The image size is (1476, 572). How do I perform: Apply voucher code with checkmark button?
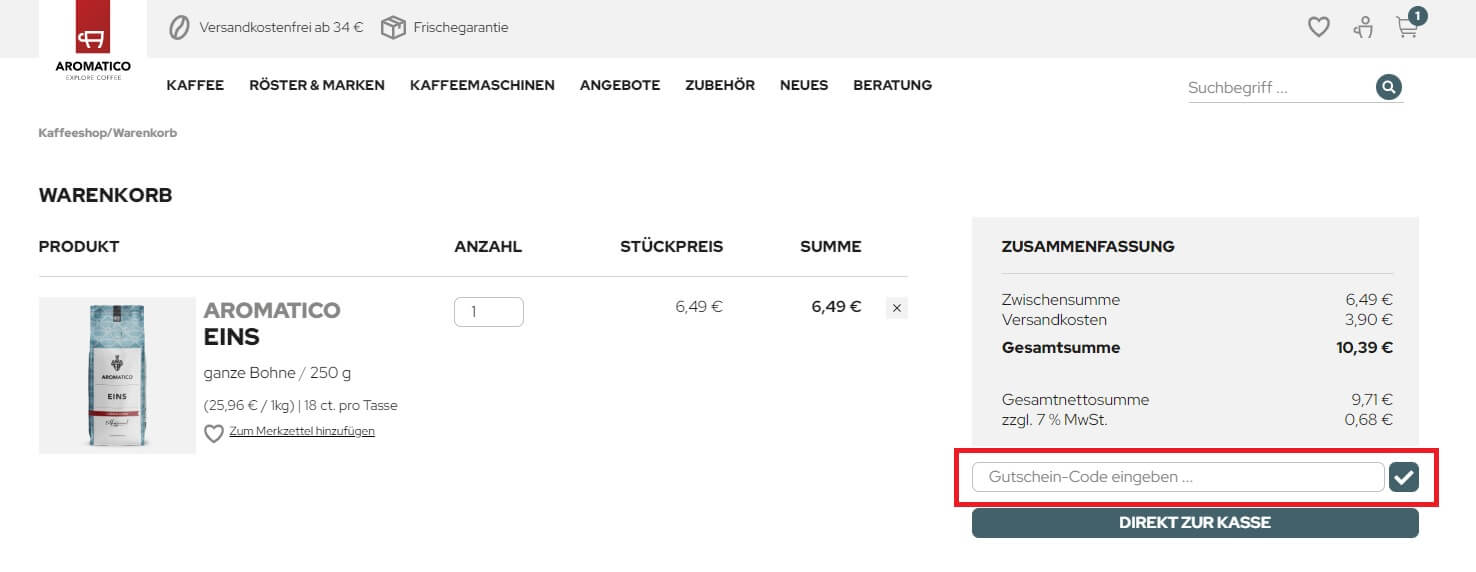click(1404, 477)
